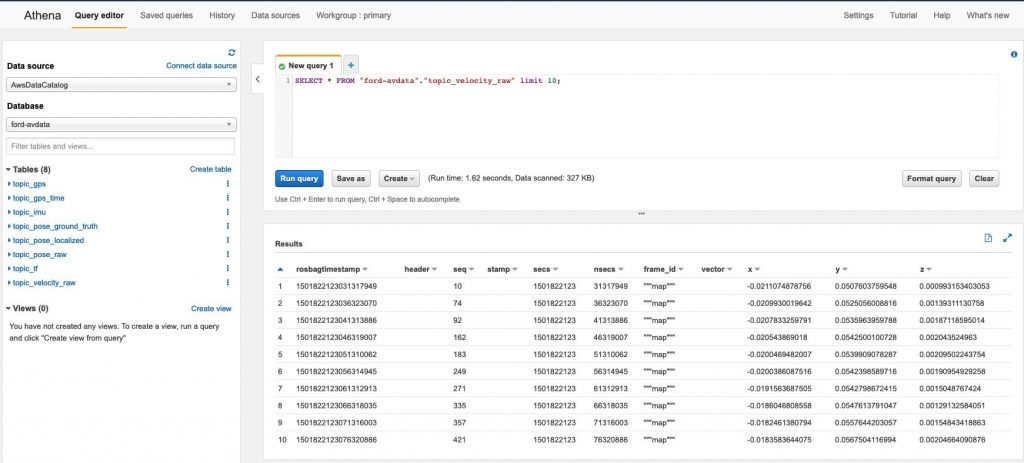Open the Create dropdown button
The width and height of the screenshot is (1024, 463).
399,178
